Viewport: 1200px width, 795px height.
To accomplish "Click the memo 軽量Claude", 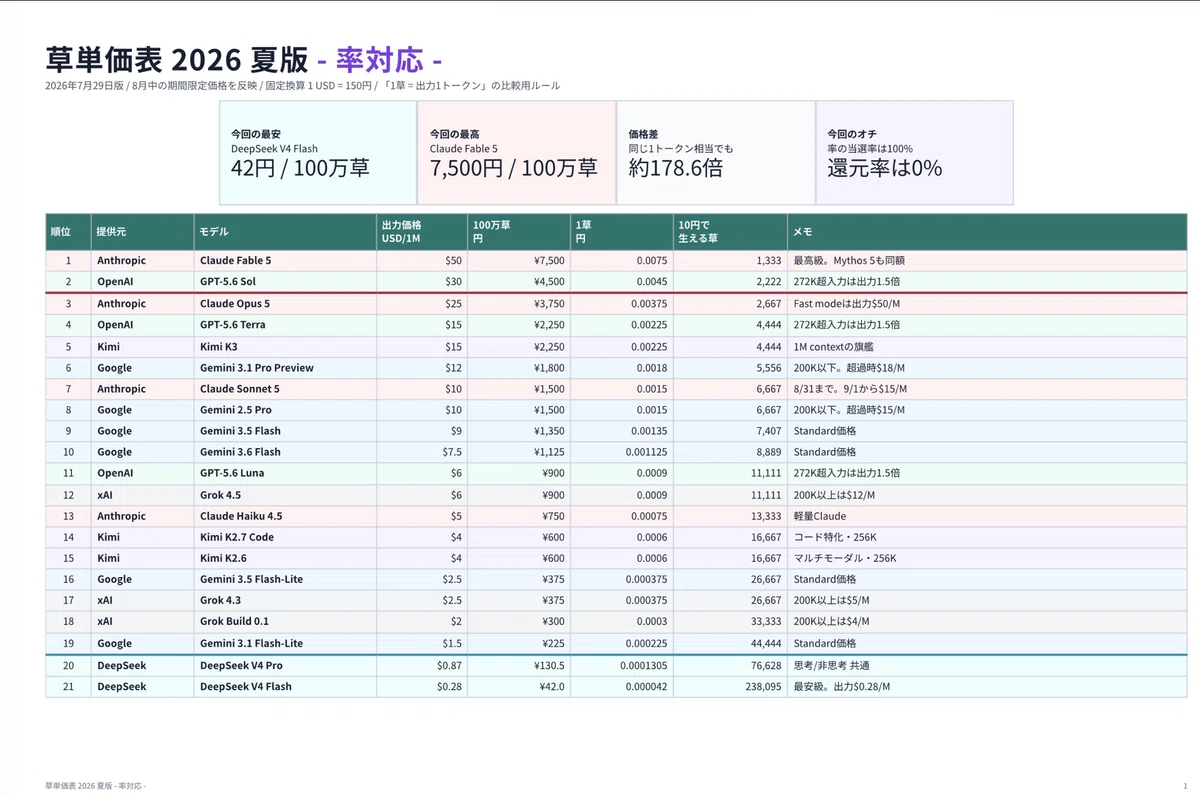I will coord(820,515).
